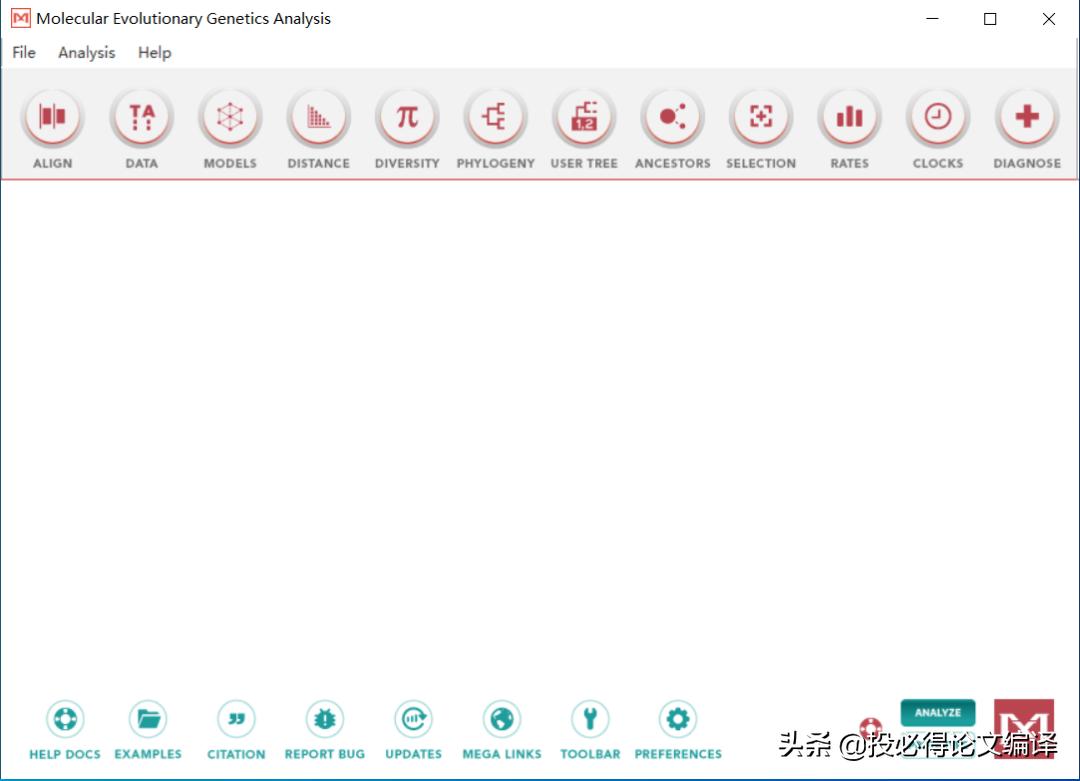Click the ANALYZE mode button
This screenshot has width=1080, height=781.
(x=937, y=712)
